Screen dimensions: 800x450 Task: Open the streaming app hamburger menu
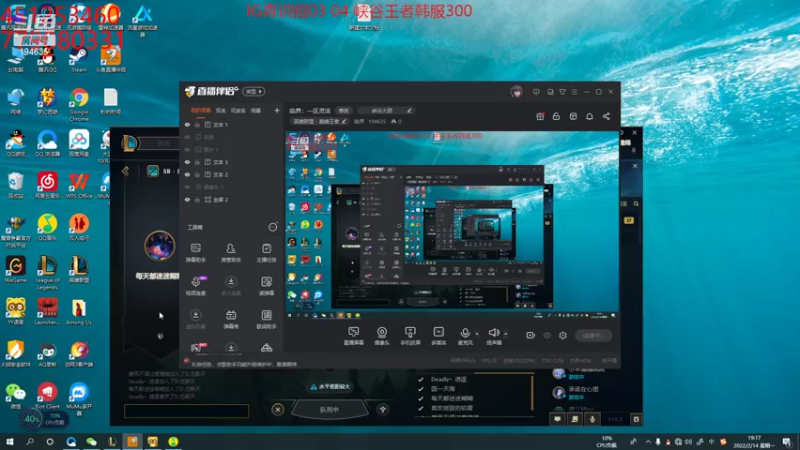pos(574,92)
